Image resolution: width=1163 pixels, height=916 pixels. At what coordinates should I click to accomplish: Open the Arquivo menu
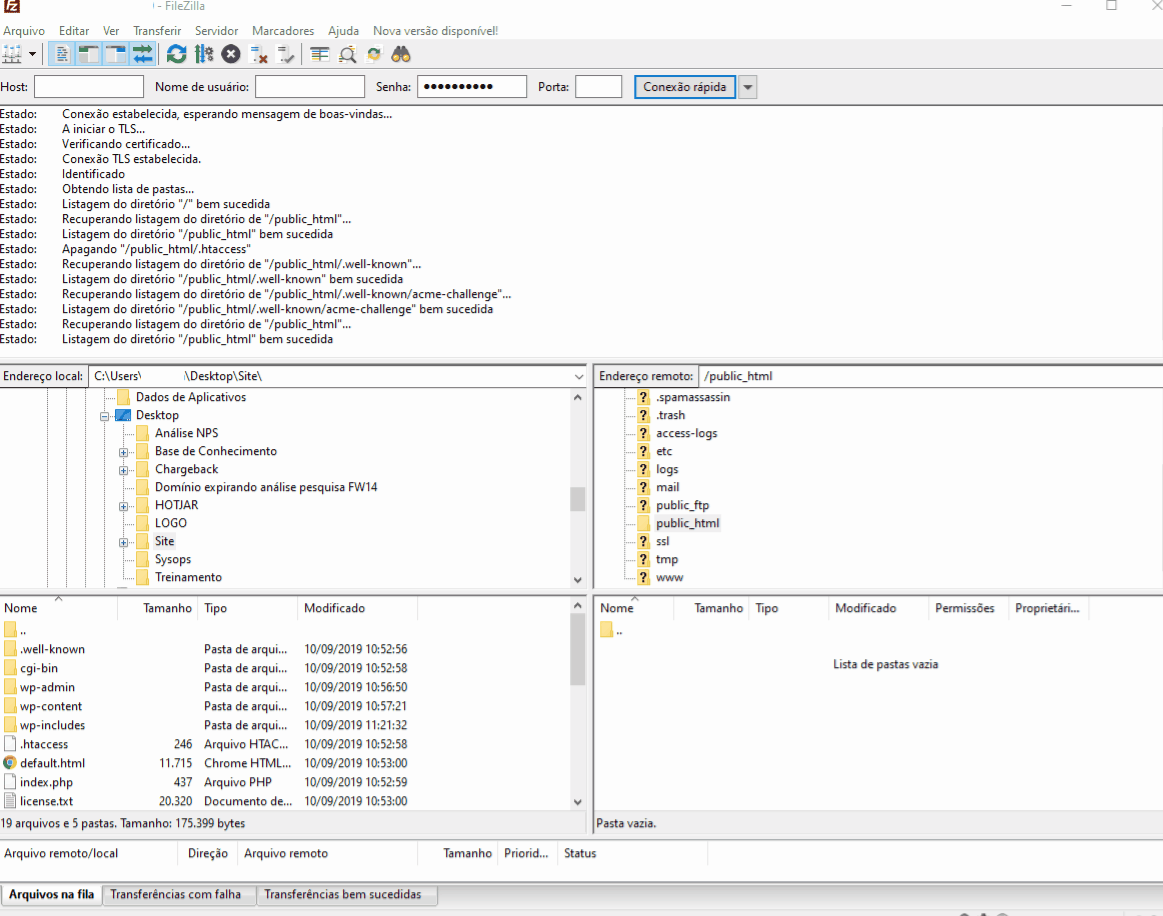(x=24, y=31)
